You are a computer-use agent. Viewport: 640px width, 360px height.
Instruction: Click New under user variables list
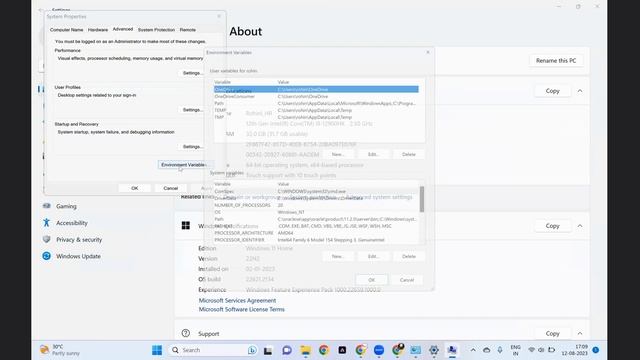point(338,154)
